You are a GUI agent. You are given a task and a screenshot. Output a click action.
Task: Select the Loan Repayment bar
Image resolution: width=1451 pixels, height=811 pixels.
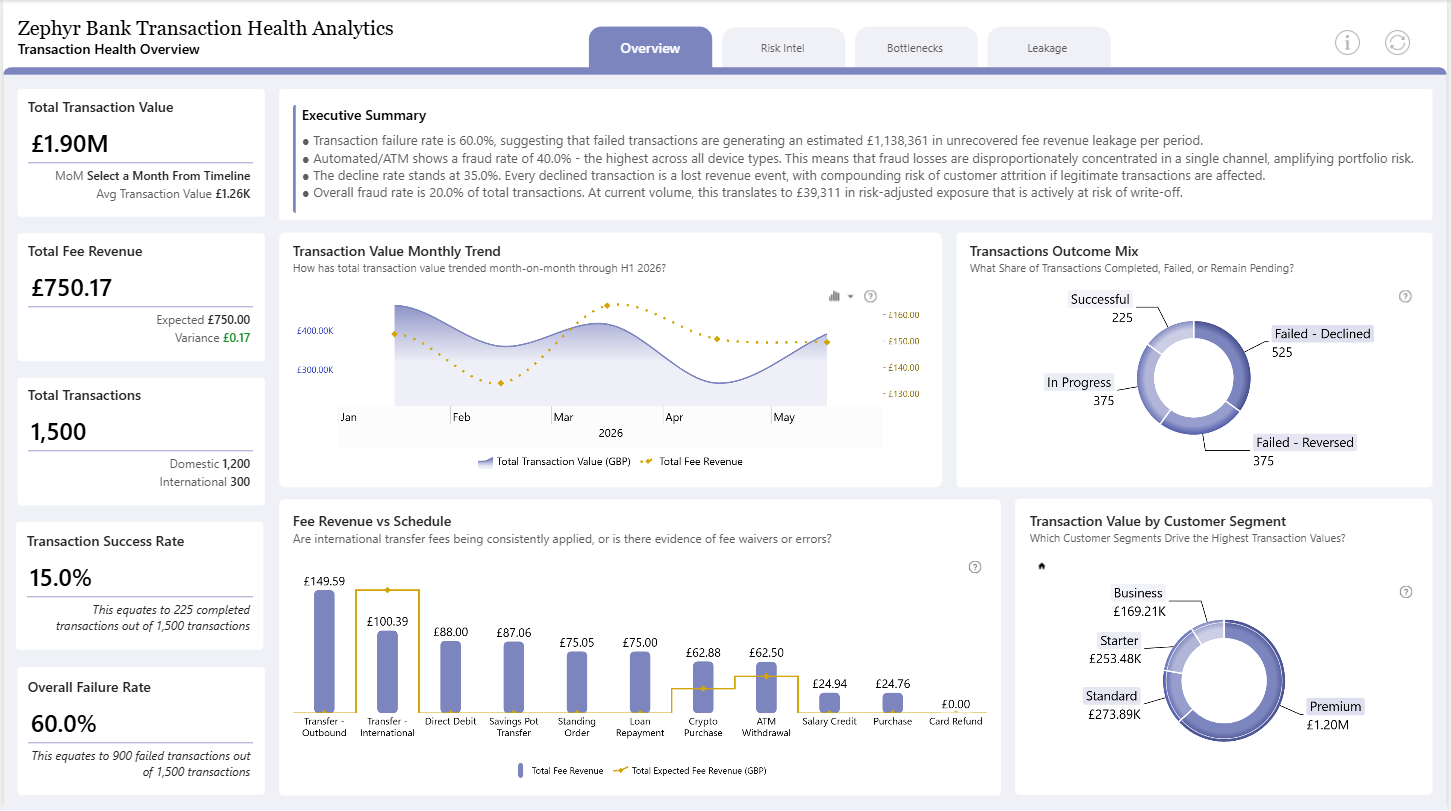[x=640, y=682]
